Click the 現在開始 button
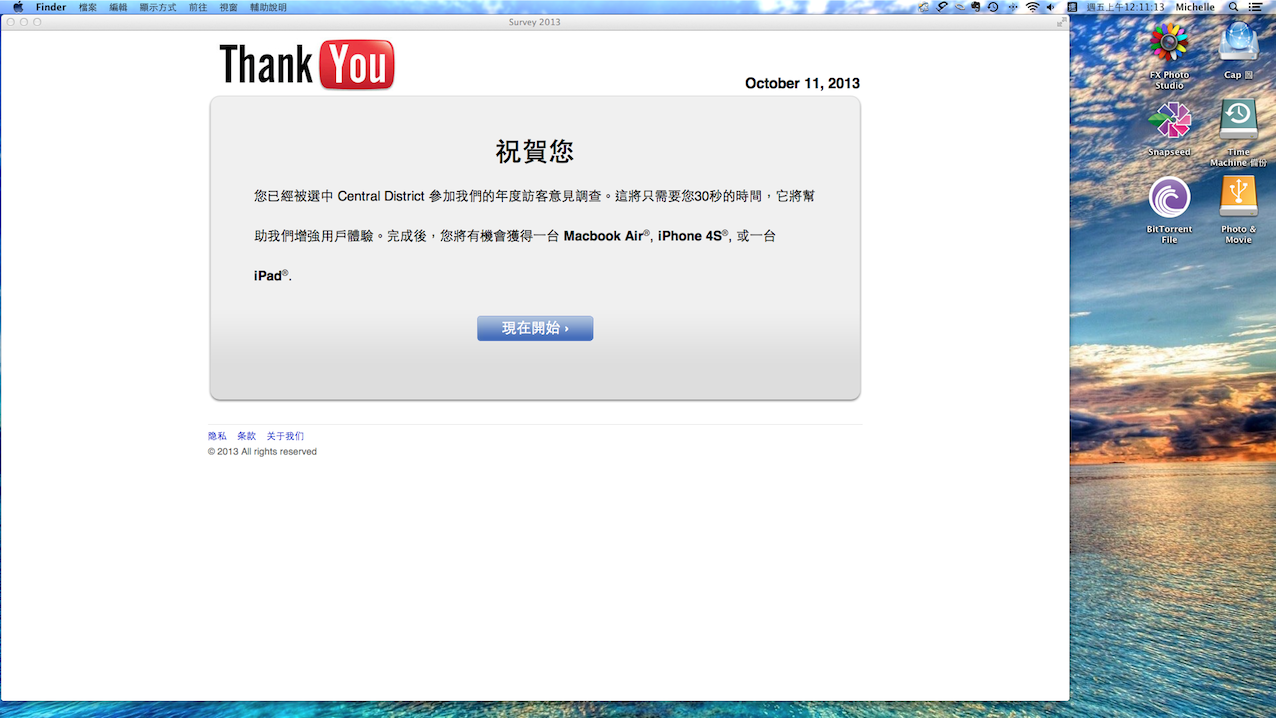1276x718 pixels. (535, 328)
